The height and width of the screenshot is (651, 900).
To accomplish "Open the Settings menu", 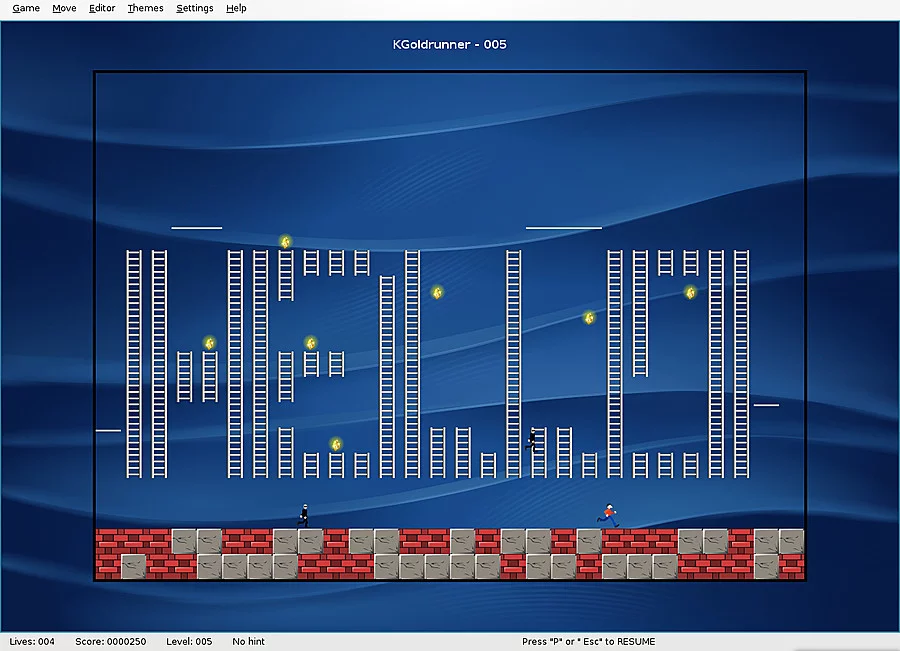I will 195,8.
